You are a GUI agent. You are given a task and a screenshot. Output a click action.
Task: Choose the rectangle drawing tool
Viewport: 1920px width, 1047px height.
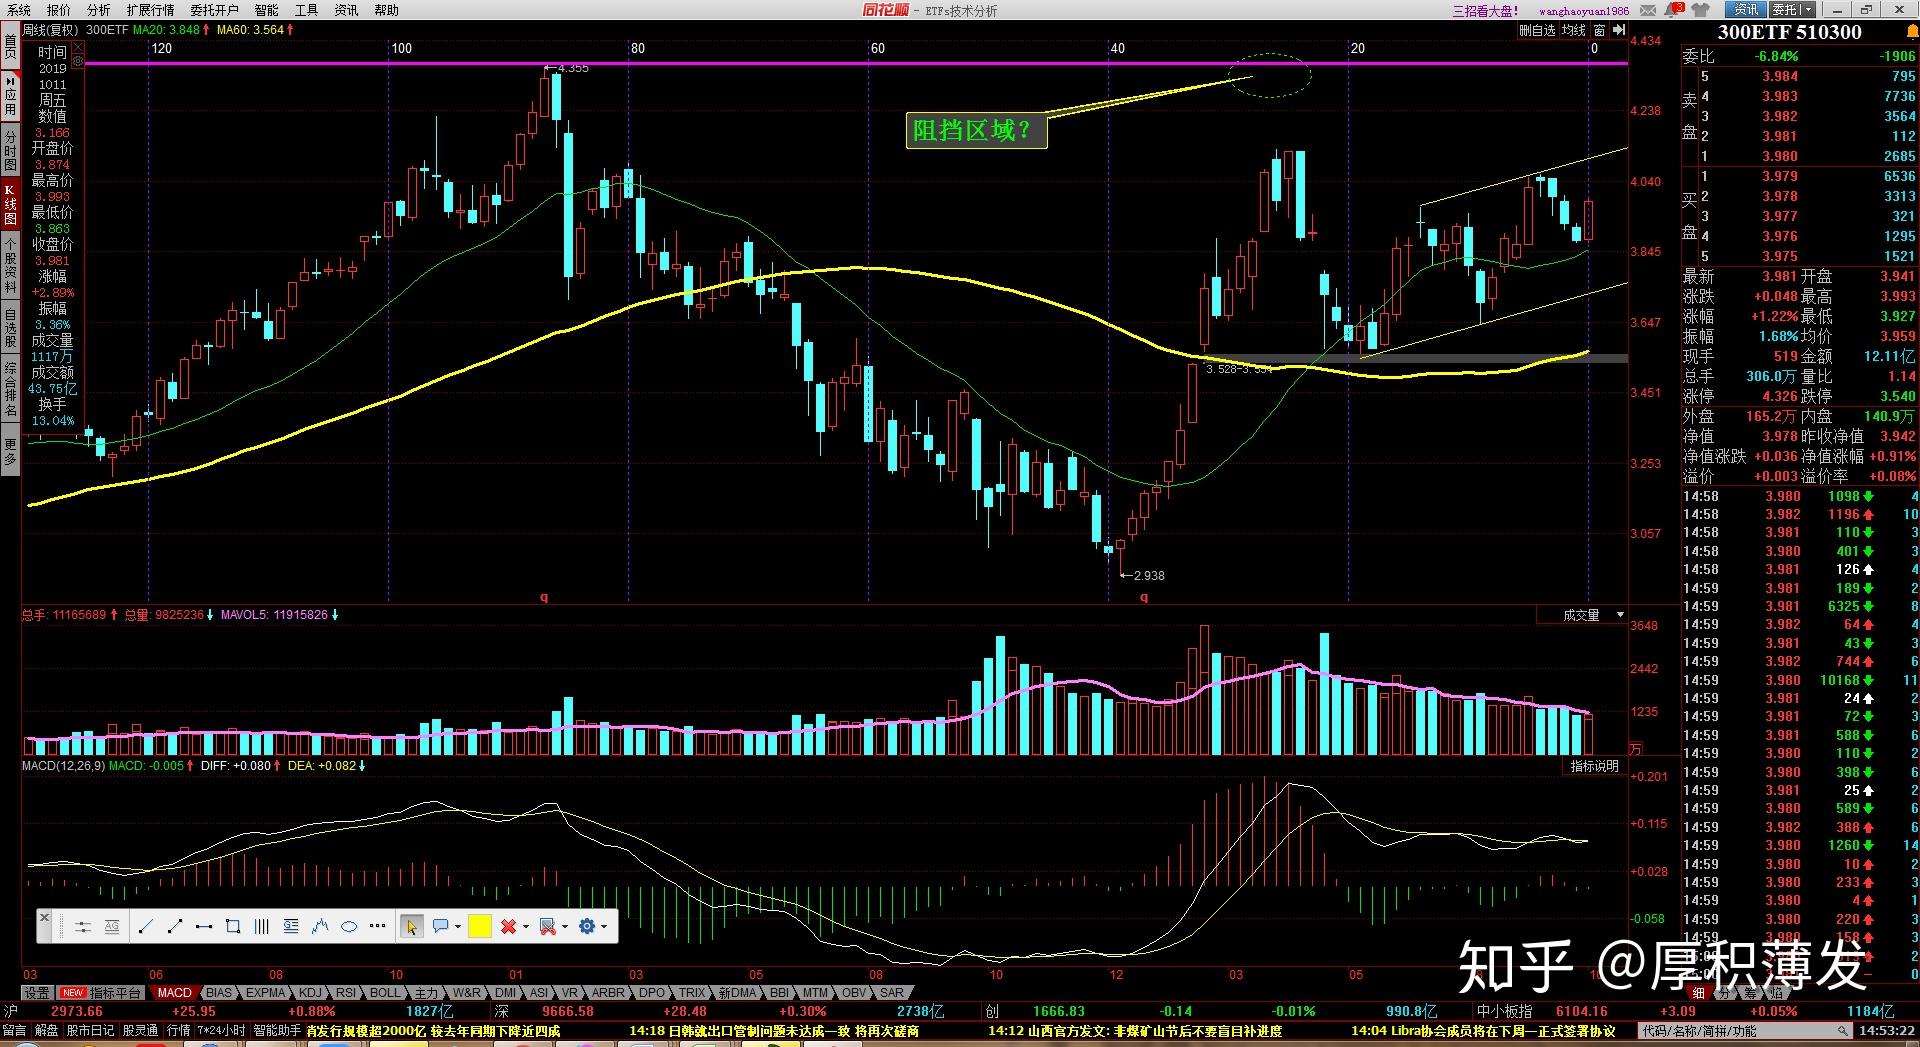(233, 927)
